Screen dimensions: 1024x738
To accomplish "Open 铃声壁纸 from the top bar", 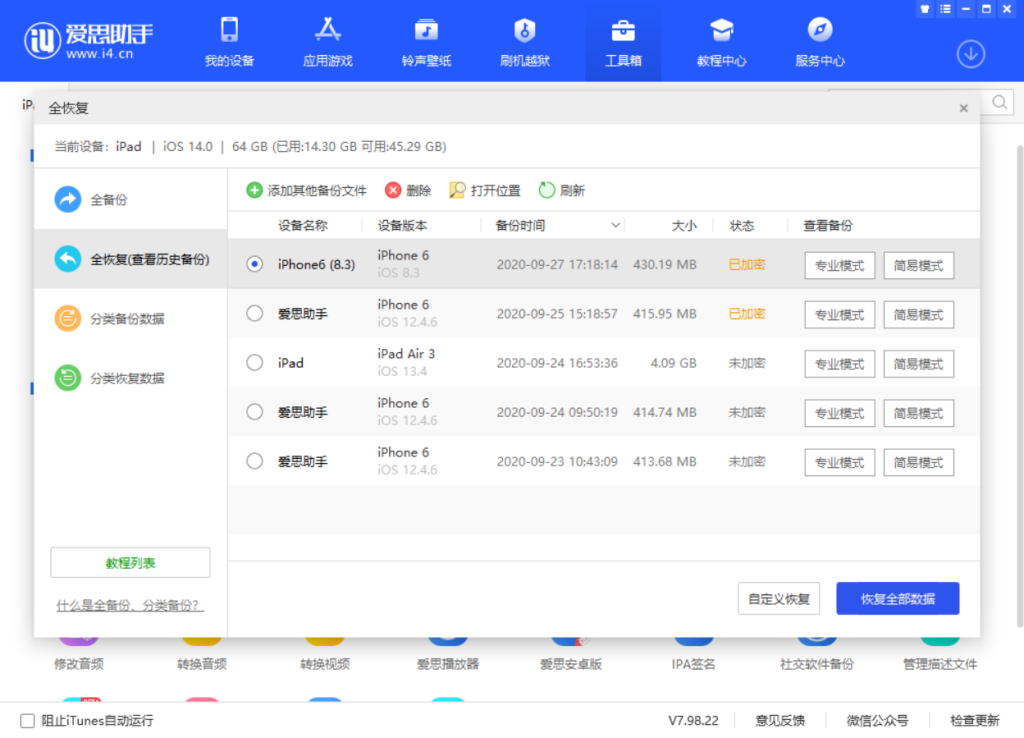I will click(x=426, y=40).
